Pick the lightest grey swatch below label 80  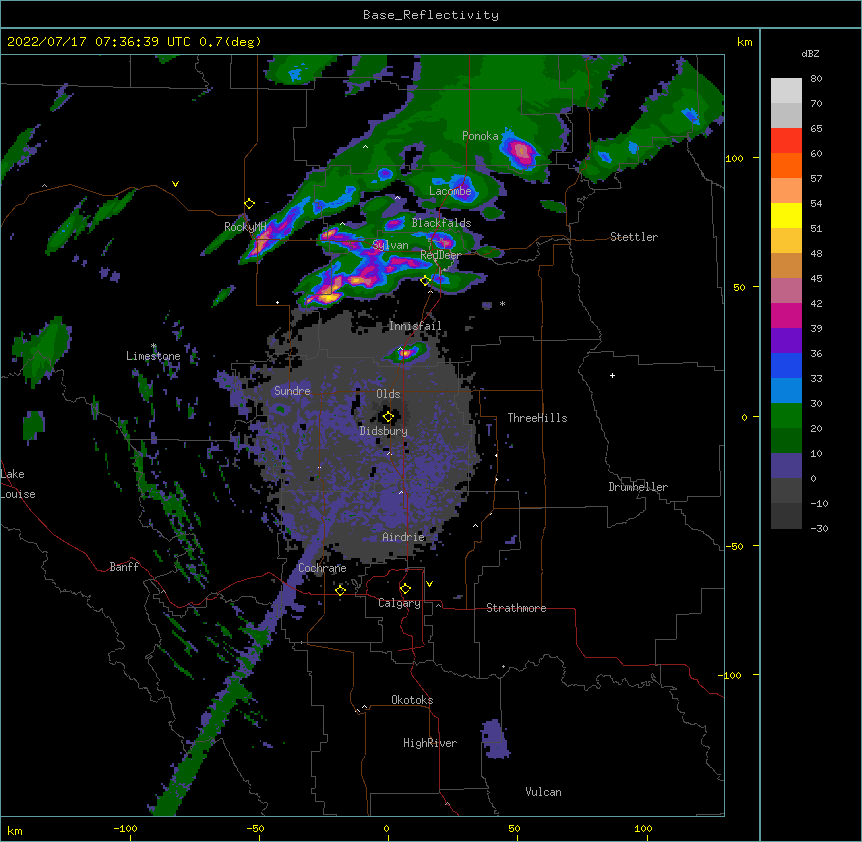[786, 91]
